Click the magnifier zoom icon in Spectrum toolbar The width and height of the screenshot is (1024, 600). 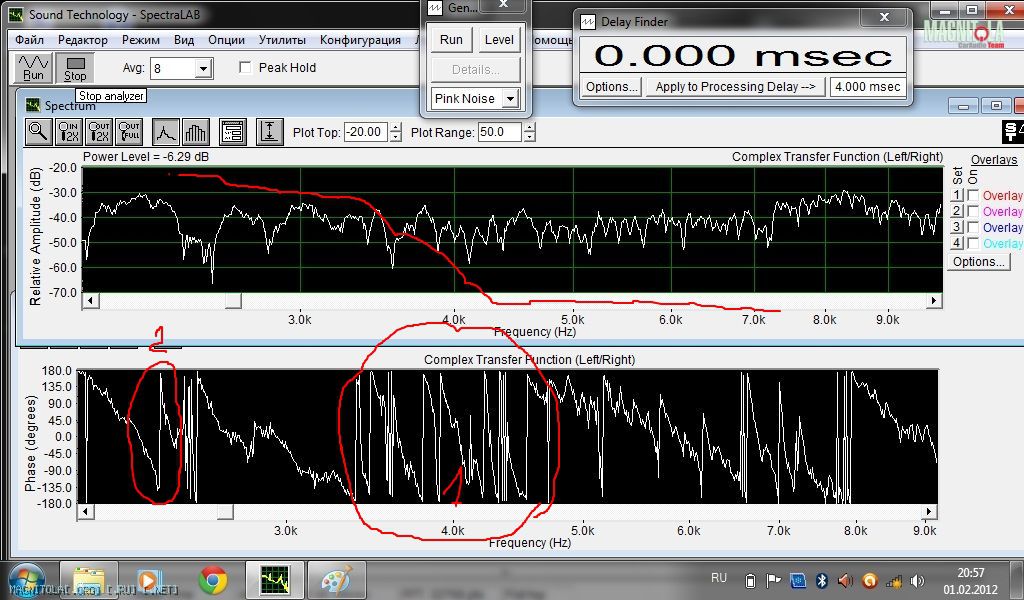coord(38,131)
